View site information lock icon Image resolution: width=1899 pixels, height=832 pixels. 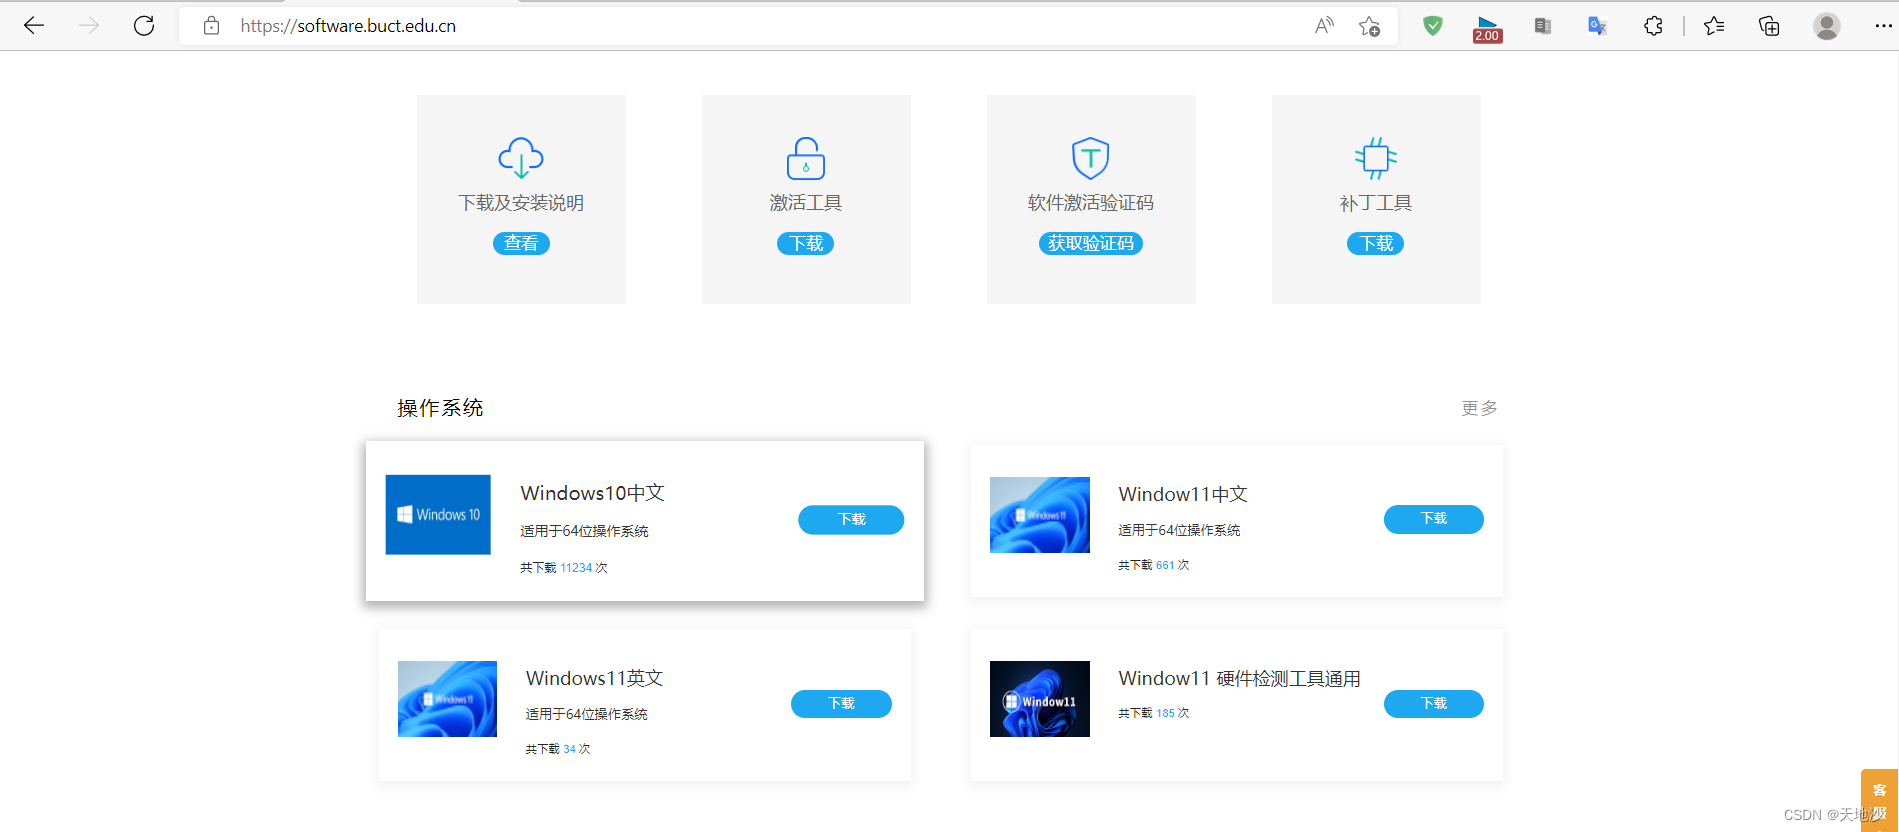coord(211,26)
